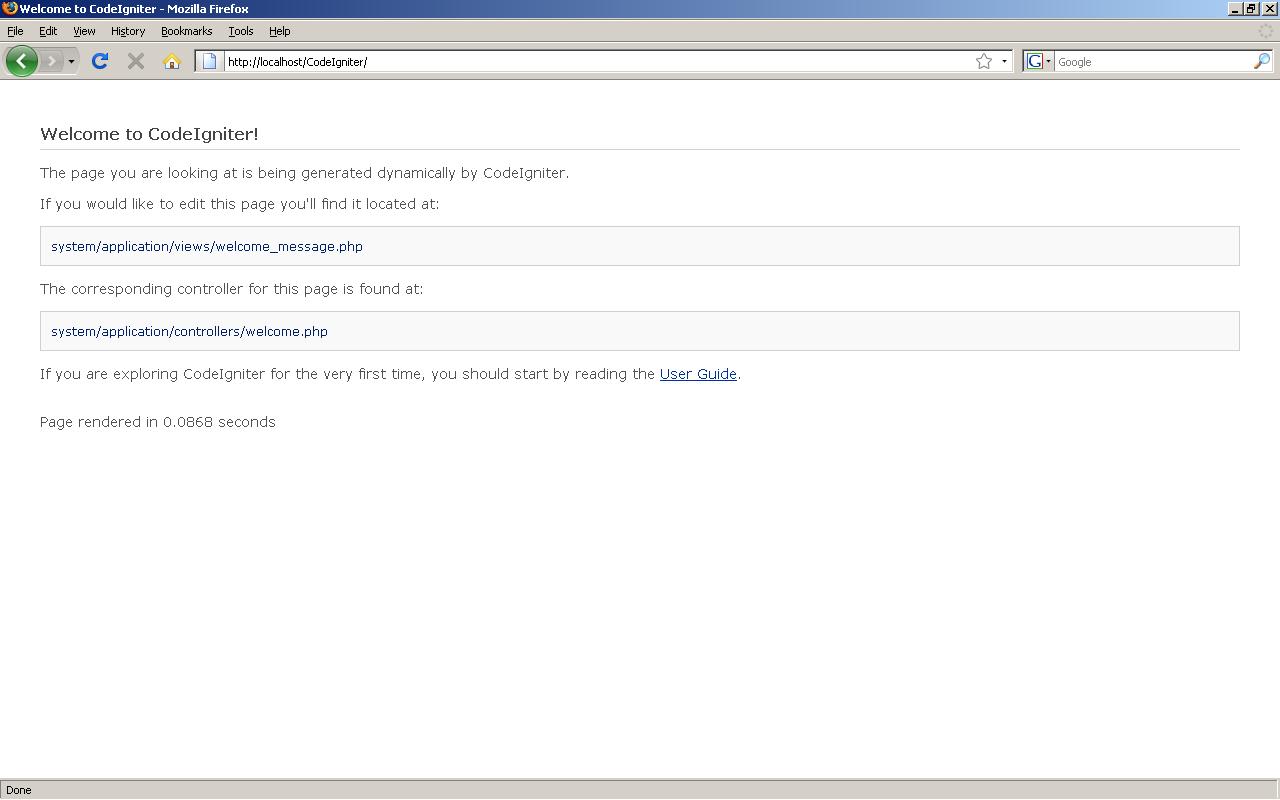Click the URL address field
The width and height of the screenshot is (1280, 800).
pos(598,62)
